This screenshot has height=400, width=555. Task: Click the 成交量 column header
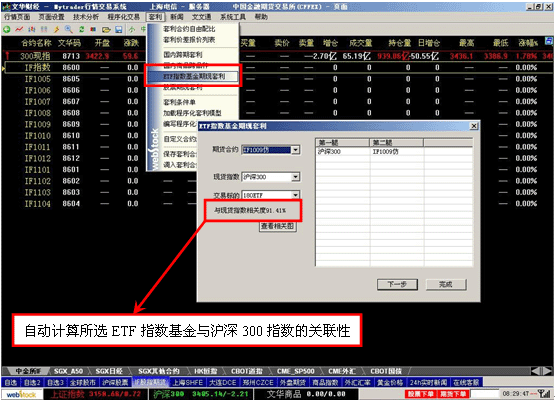[x=360, y=43]
